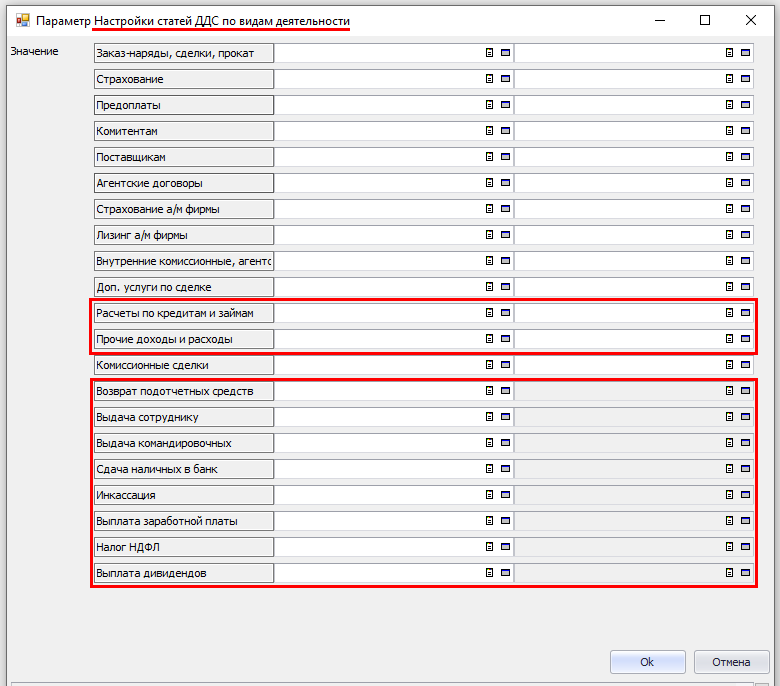This screenshot has width=780, height=686.
Task: Click window icon in first Лизинг а/м фирмы field
Action: pos(505,235)
